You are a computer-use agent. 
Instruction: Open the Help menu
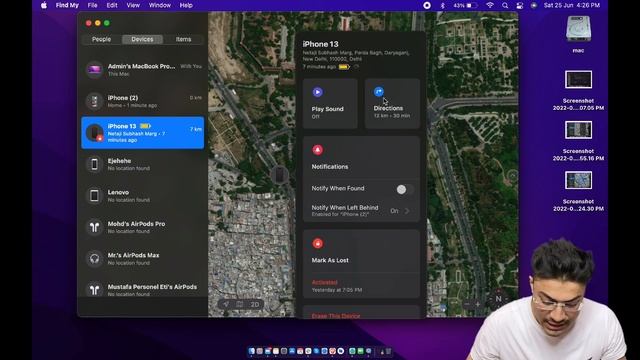(x=186, y=5)
